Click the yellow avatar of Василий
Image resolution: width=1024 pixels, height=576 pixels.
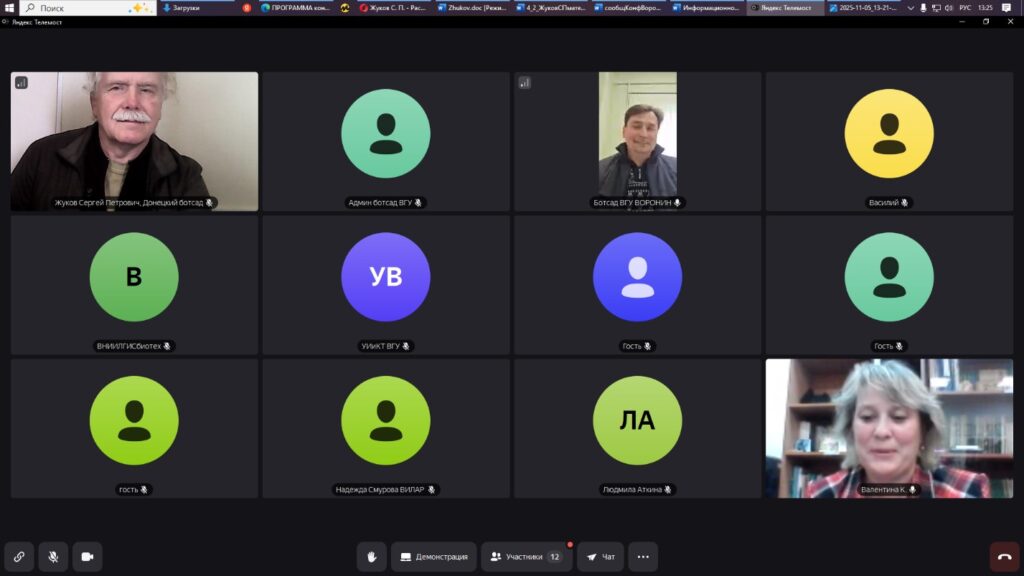click(888, 134)
